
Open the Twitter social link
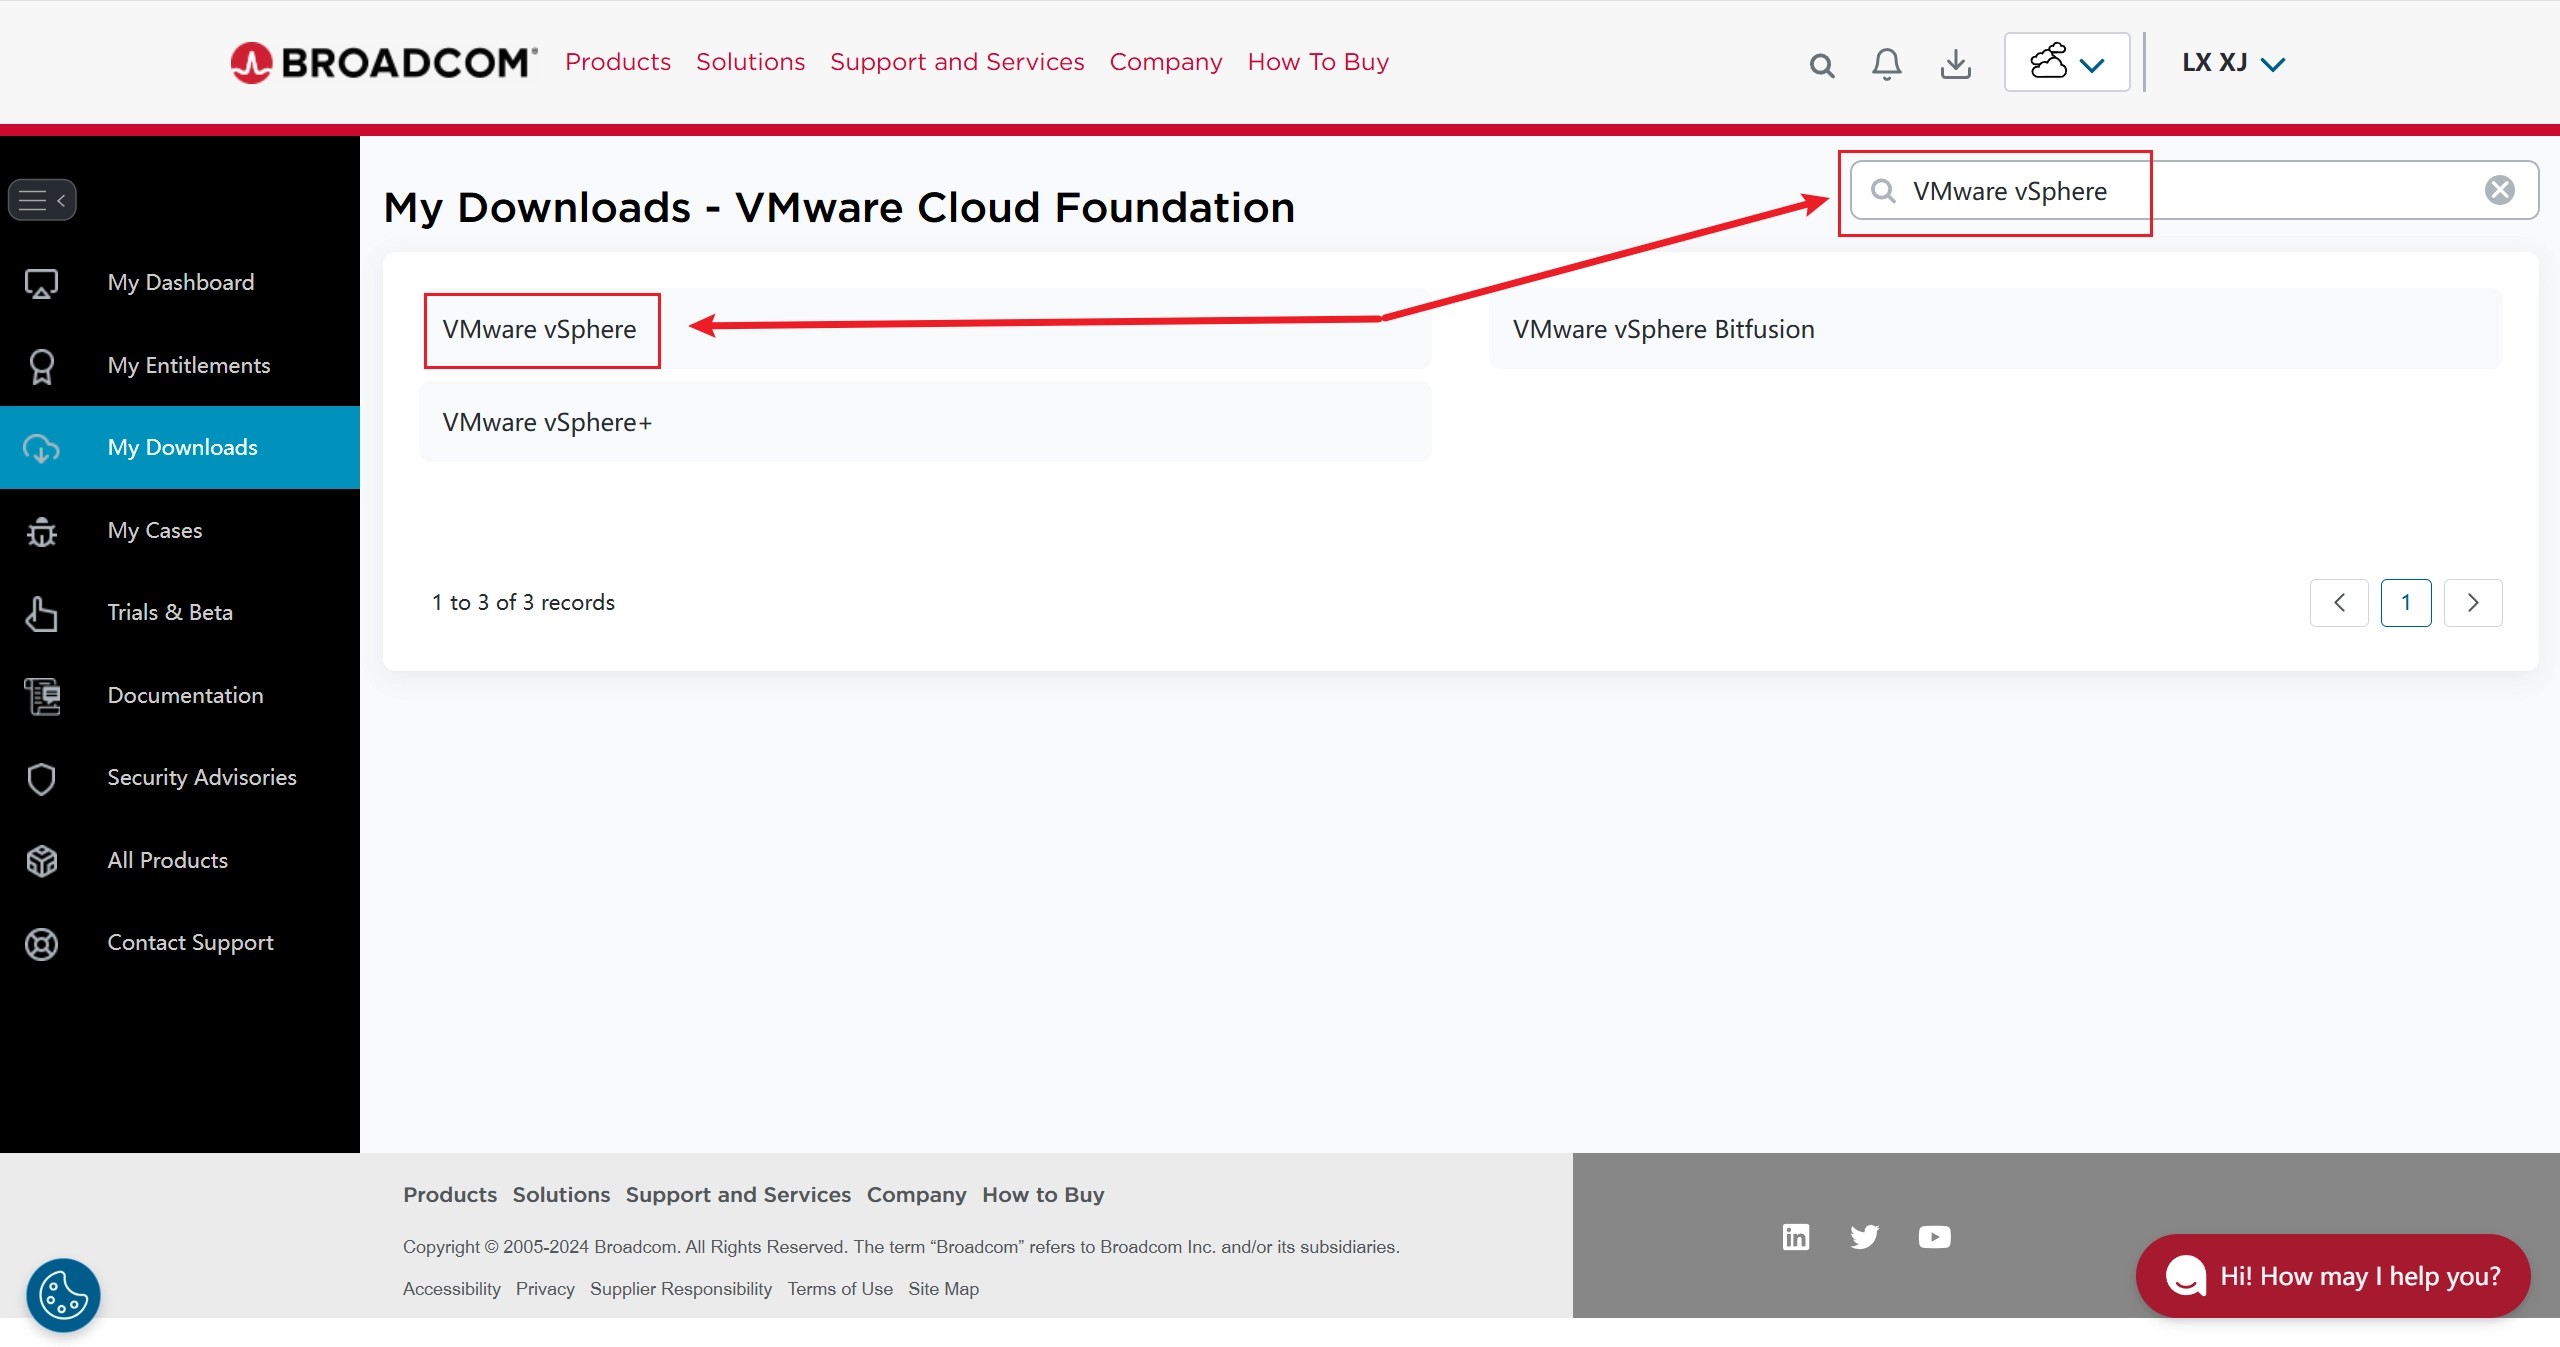coord(1864,1237)
